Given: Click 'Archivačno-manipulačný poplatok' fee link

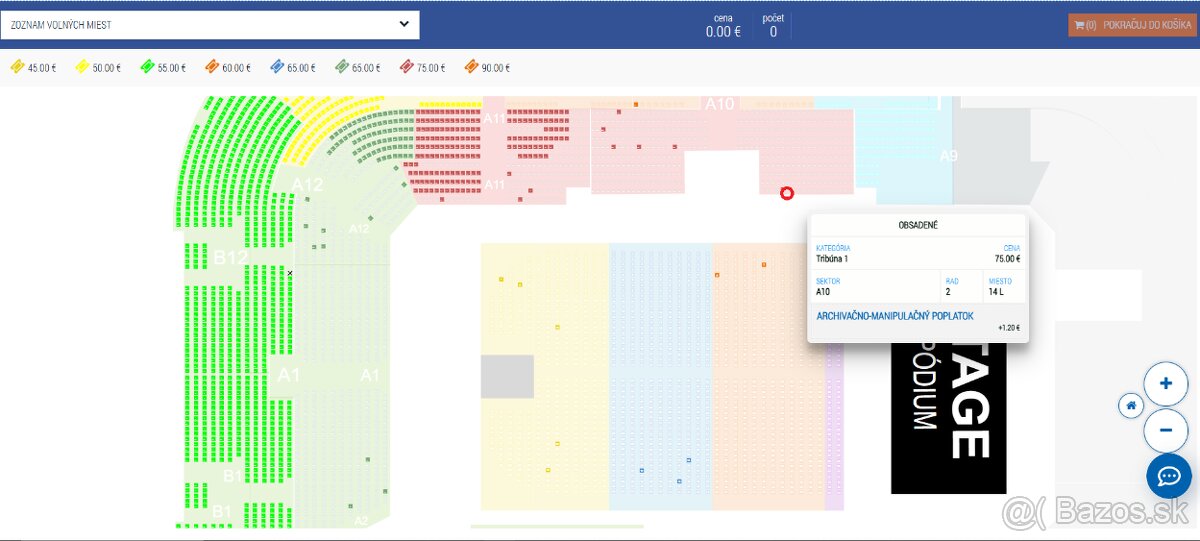Looking at the screenshot, I should [895, 316].
